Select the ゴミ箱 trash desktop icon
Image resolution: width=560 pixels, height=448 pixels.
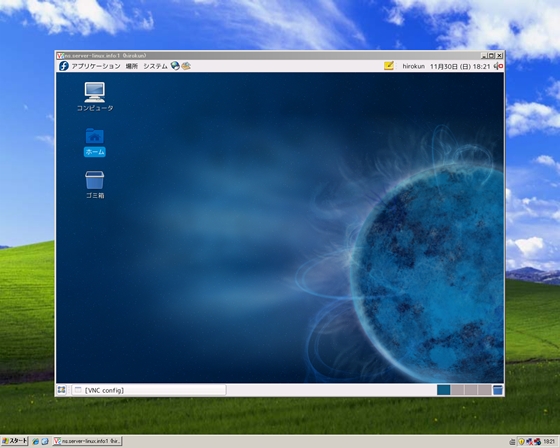click(95, 184)
